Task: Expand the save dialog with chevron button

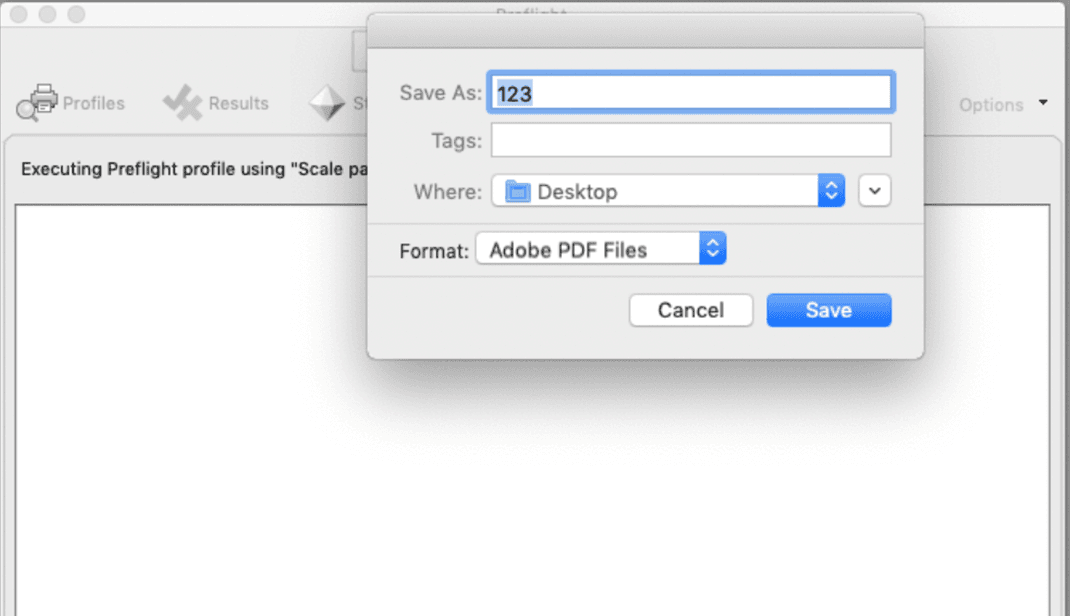Action: click(875, 191)
